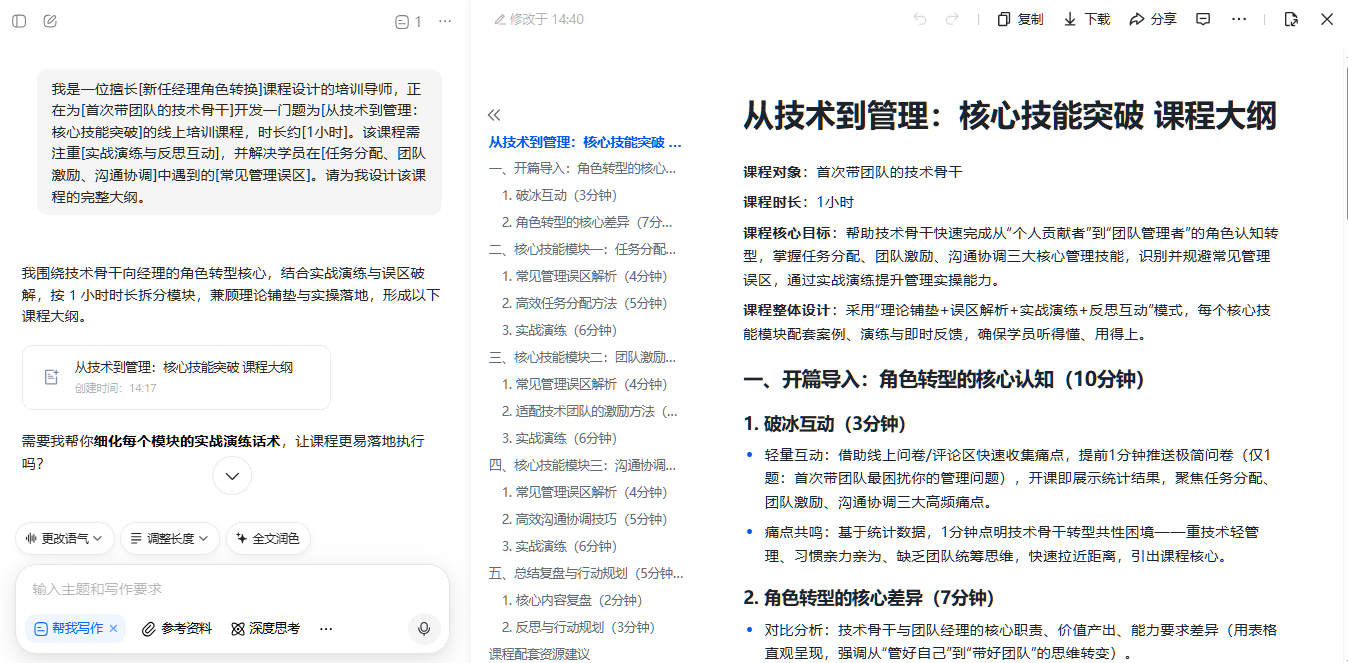Click the 复制 copy button

(x=1020, y=19)
